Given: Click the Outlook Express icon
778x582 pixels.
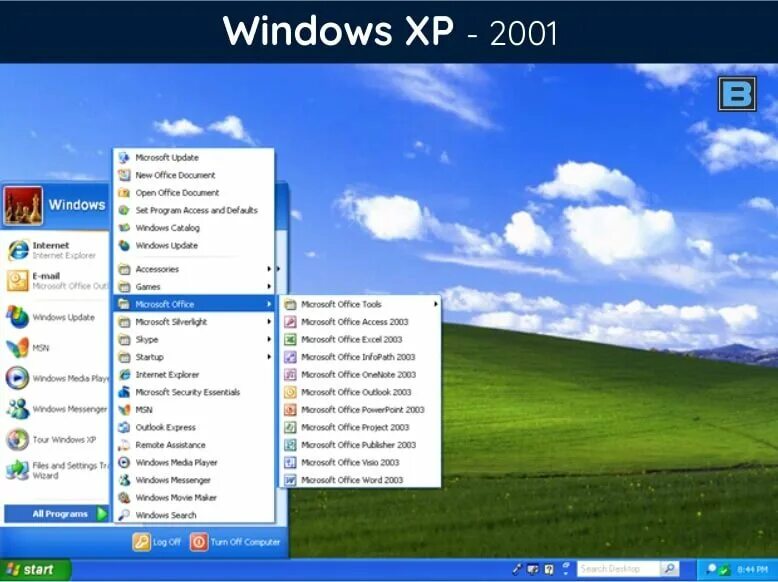Looking at the screenshot, I should (124, 427).
